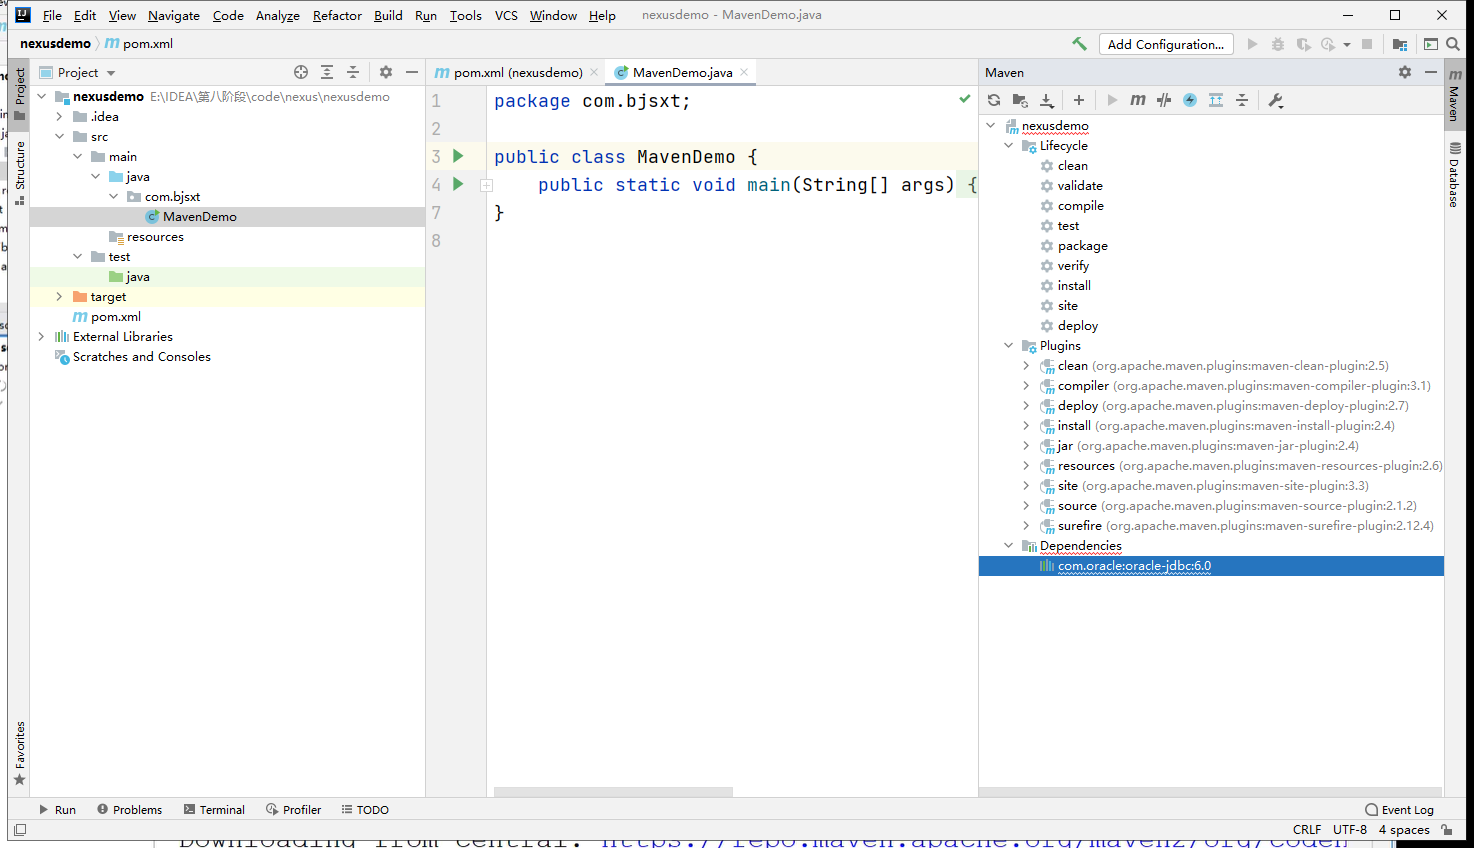Open Project panel options gear
The height and width of the screenshot is (848, 1474).
click(386, 72)
